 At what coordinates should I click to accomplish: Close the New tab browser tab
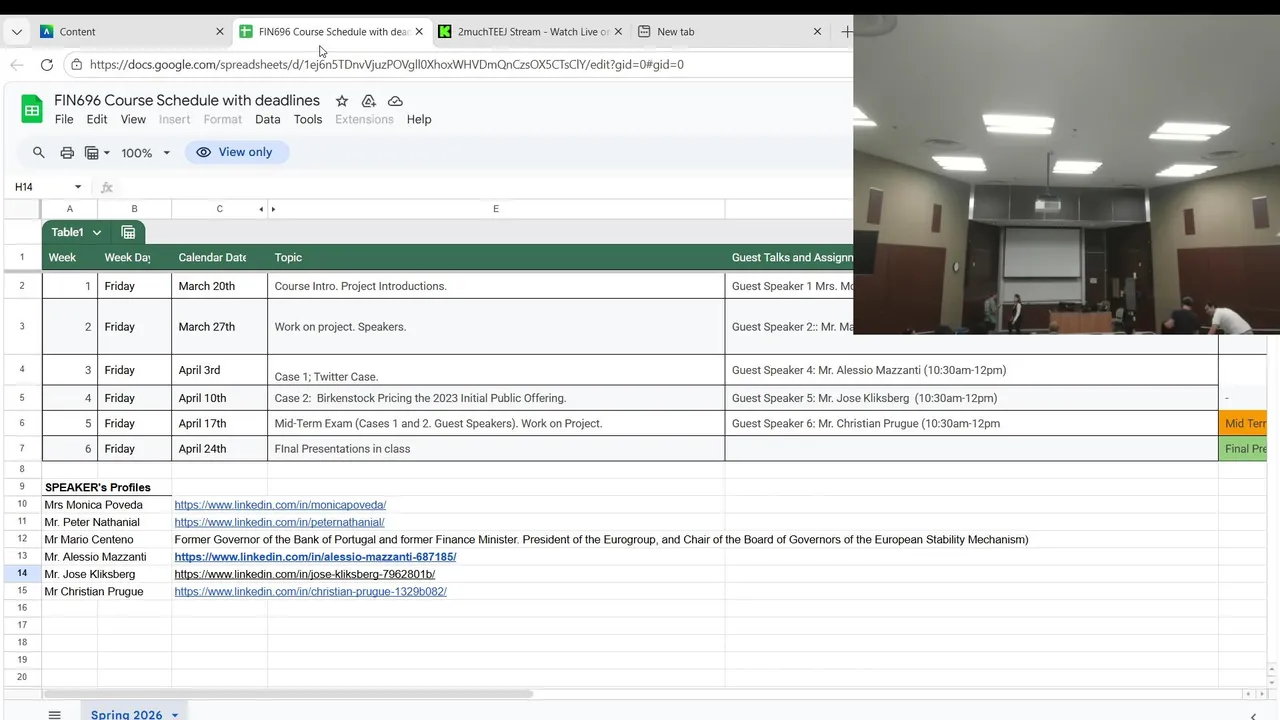coord(817,31)
